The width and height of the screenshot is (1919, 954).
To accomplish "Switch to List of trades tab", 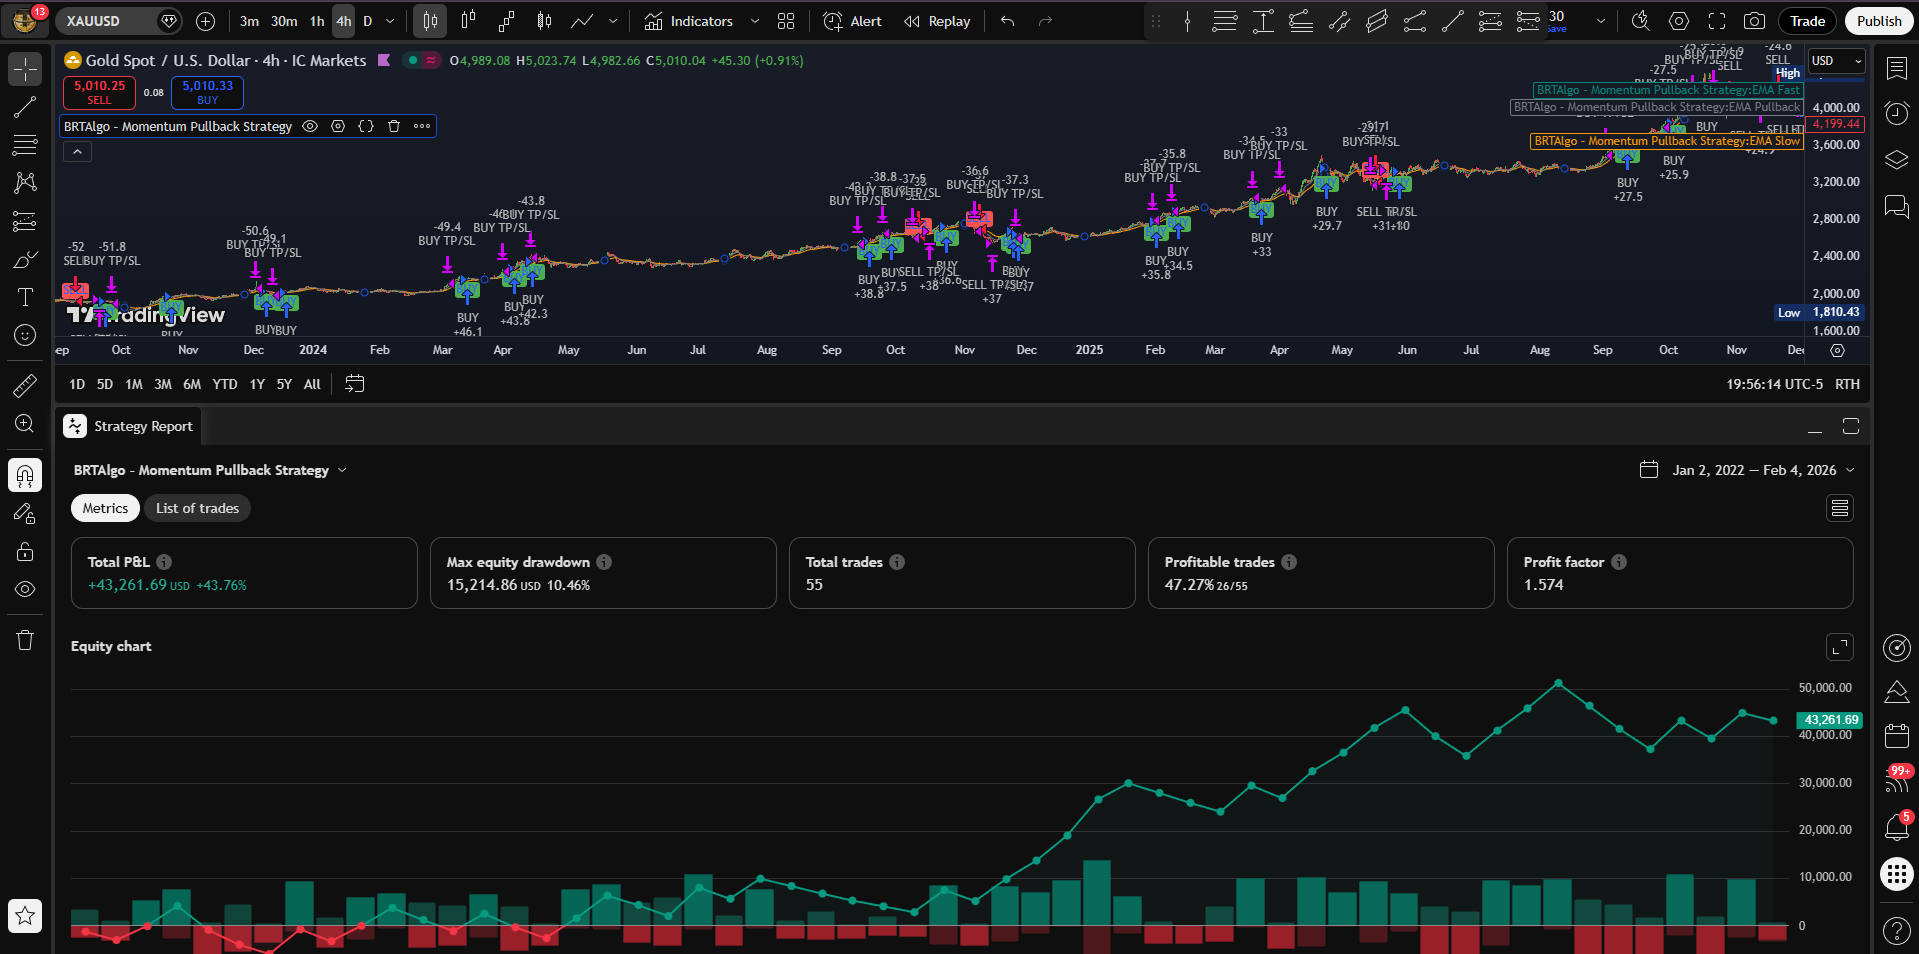I will click(x=197, y=508).
